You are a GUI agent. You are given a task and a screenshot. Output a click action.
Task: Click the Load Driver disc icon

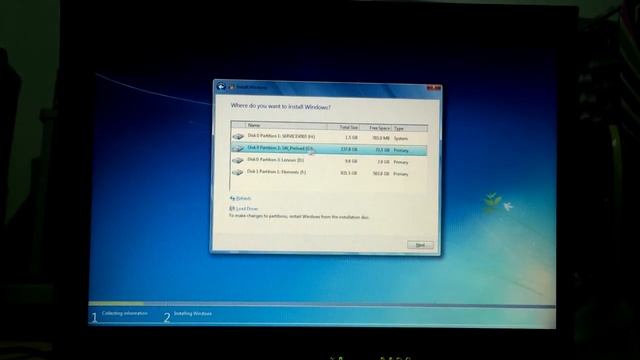tap(232, 209)
